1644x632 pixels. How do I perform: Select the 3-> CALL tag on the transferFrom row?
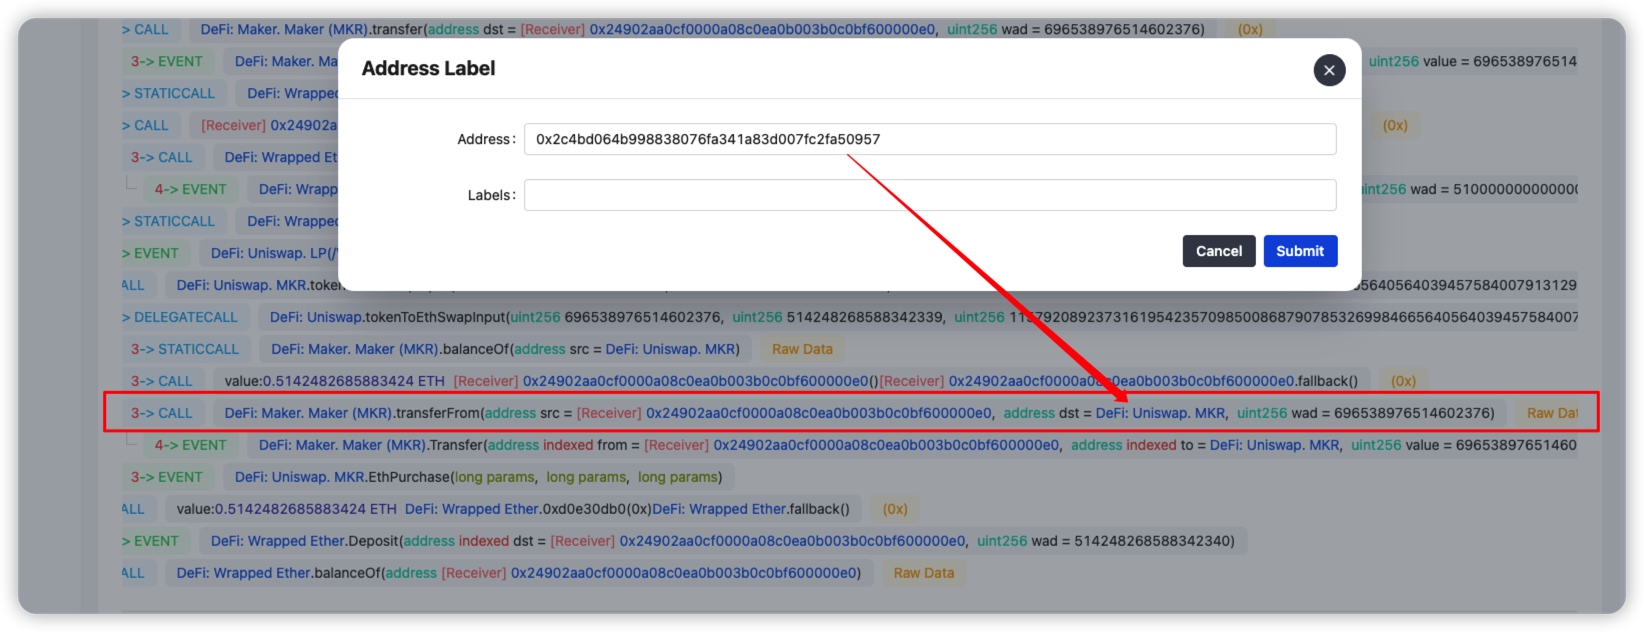click(x=162, y=413)
